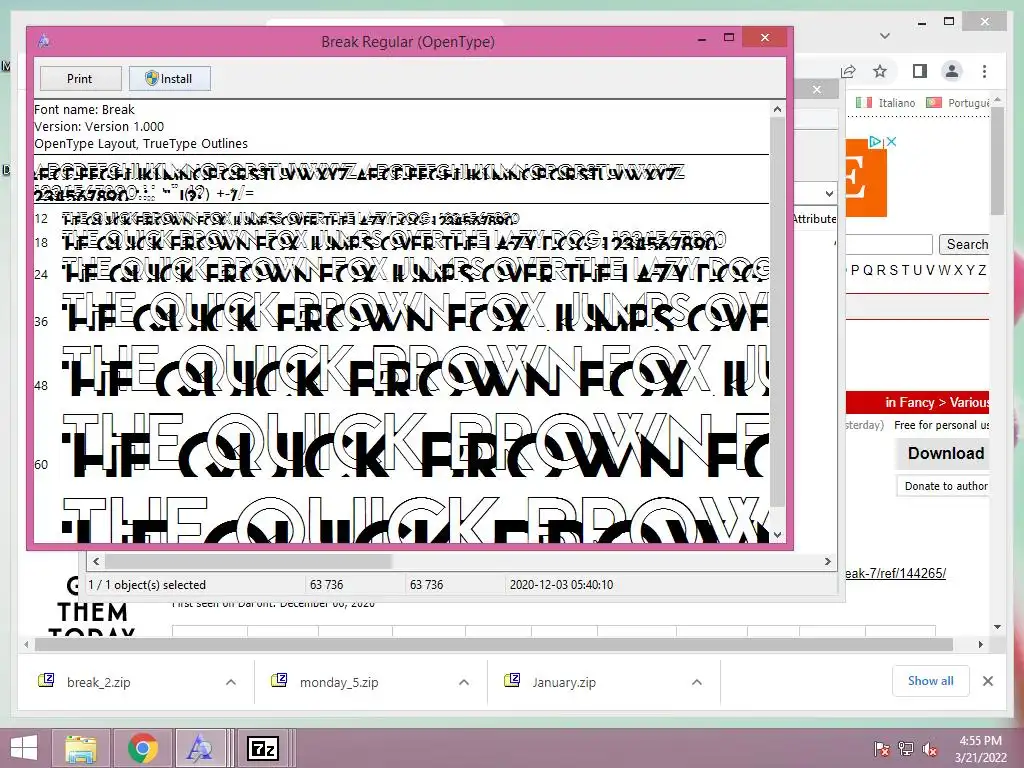This screenshot has height=768, width=1024.
Task: Click Show all downloads button
Action: point(931,681)
